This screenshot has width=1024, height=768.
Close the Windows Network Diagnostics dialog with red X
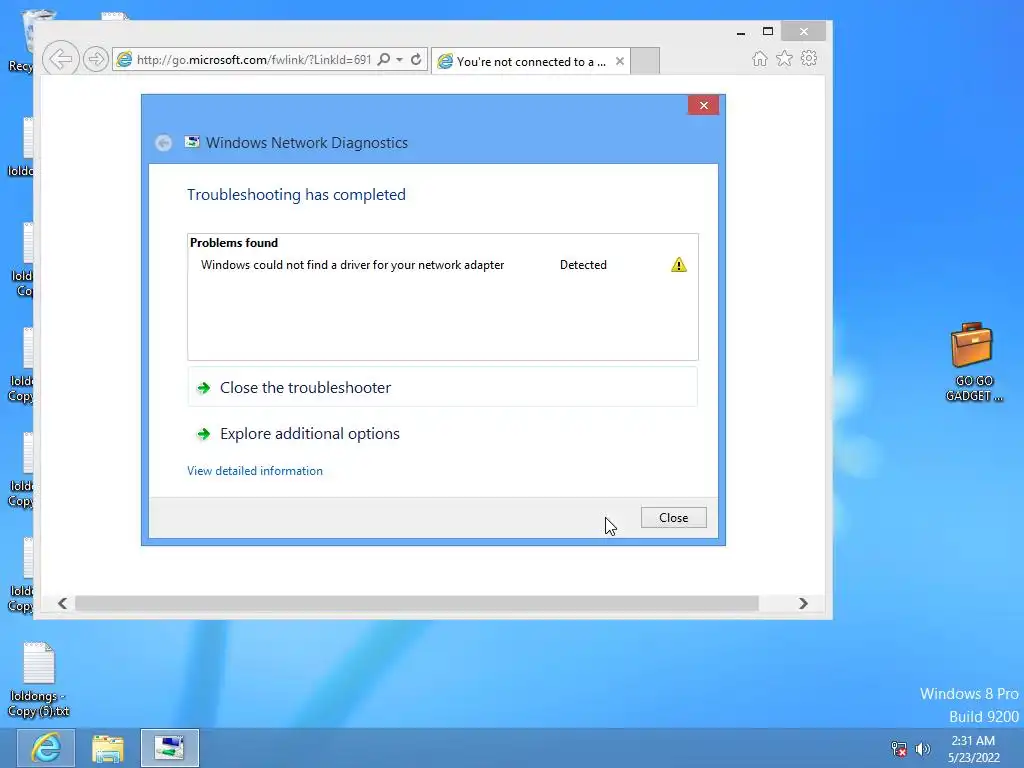pyautogui.click(x=703, y=105)
